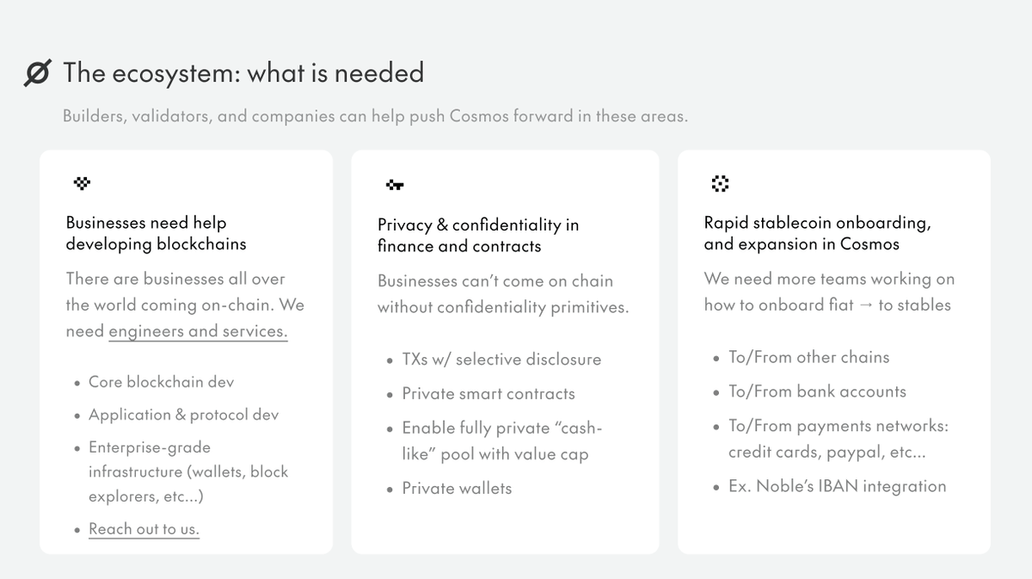Click the 'To/From bank accounts' bullet
Viewport: 1032px width, 579px height.
(x=817, y=391)
